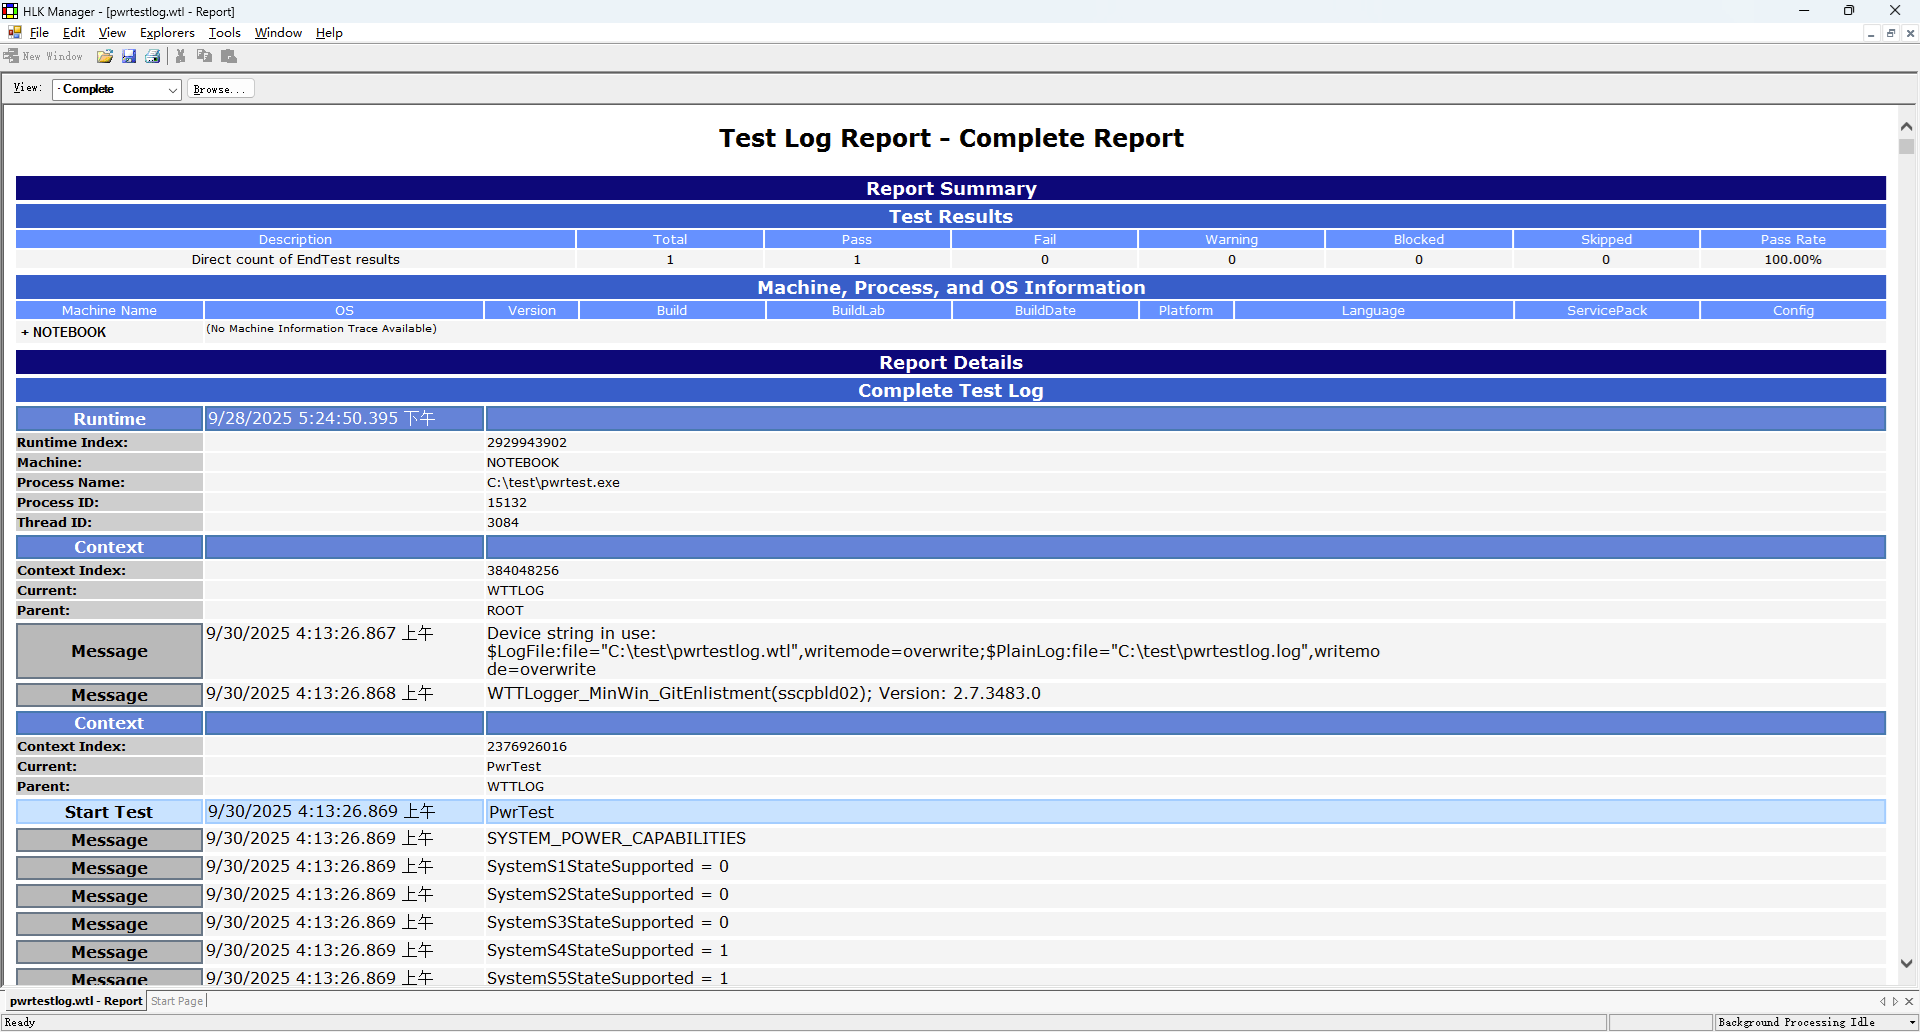
Task: Click the Browse... button
Action: (x=220, y=90)
